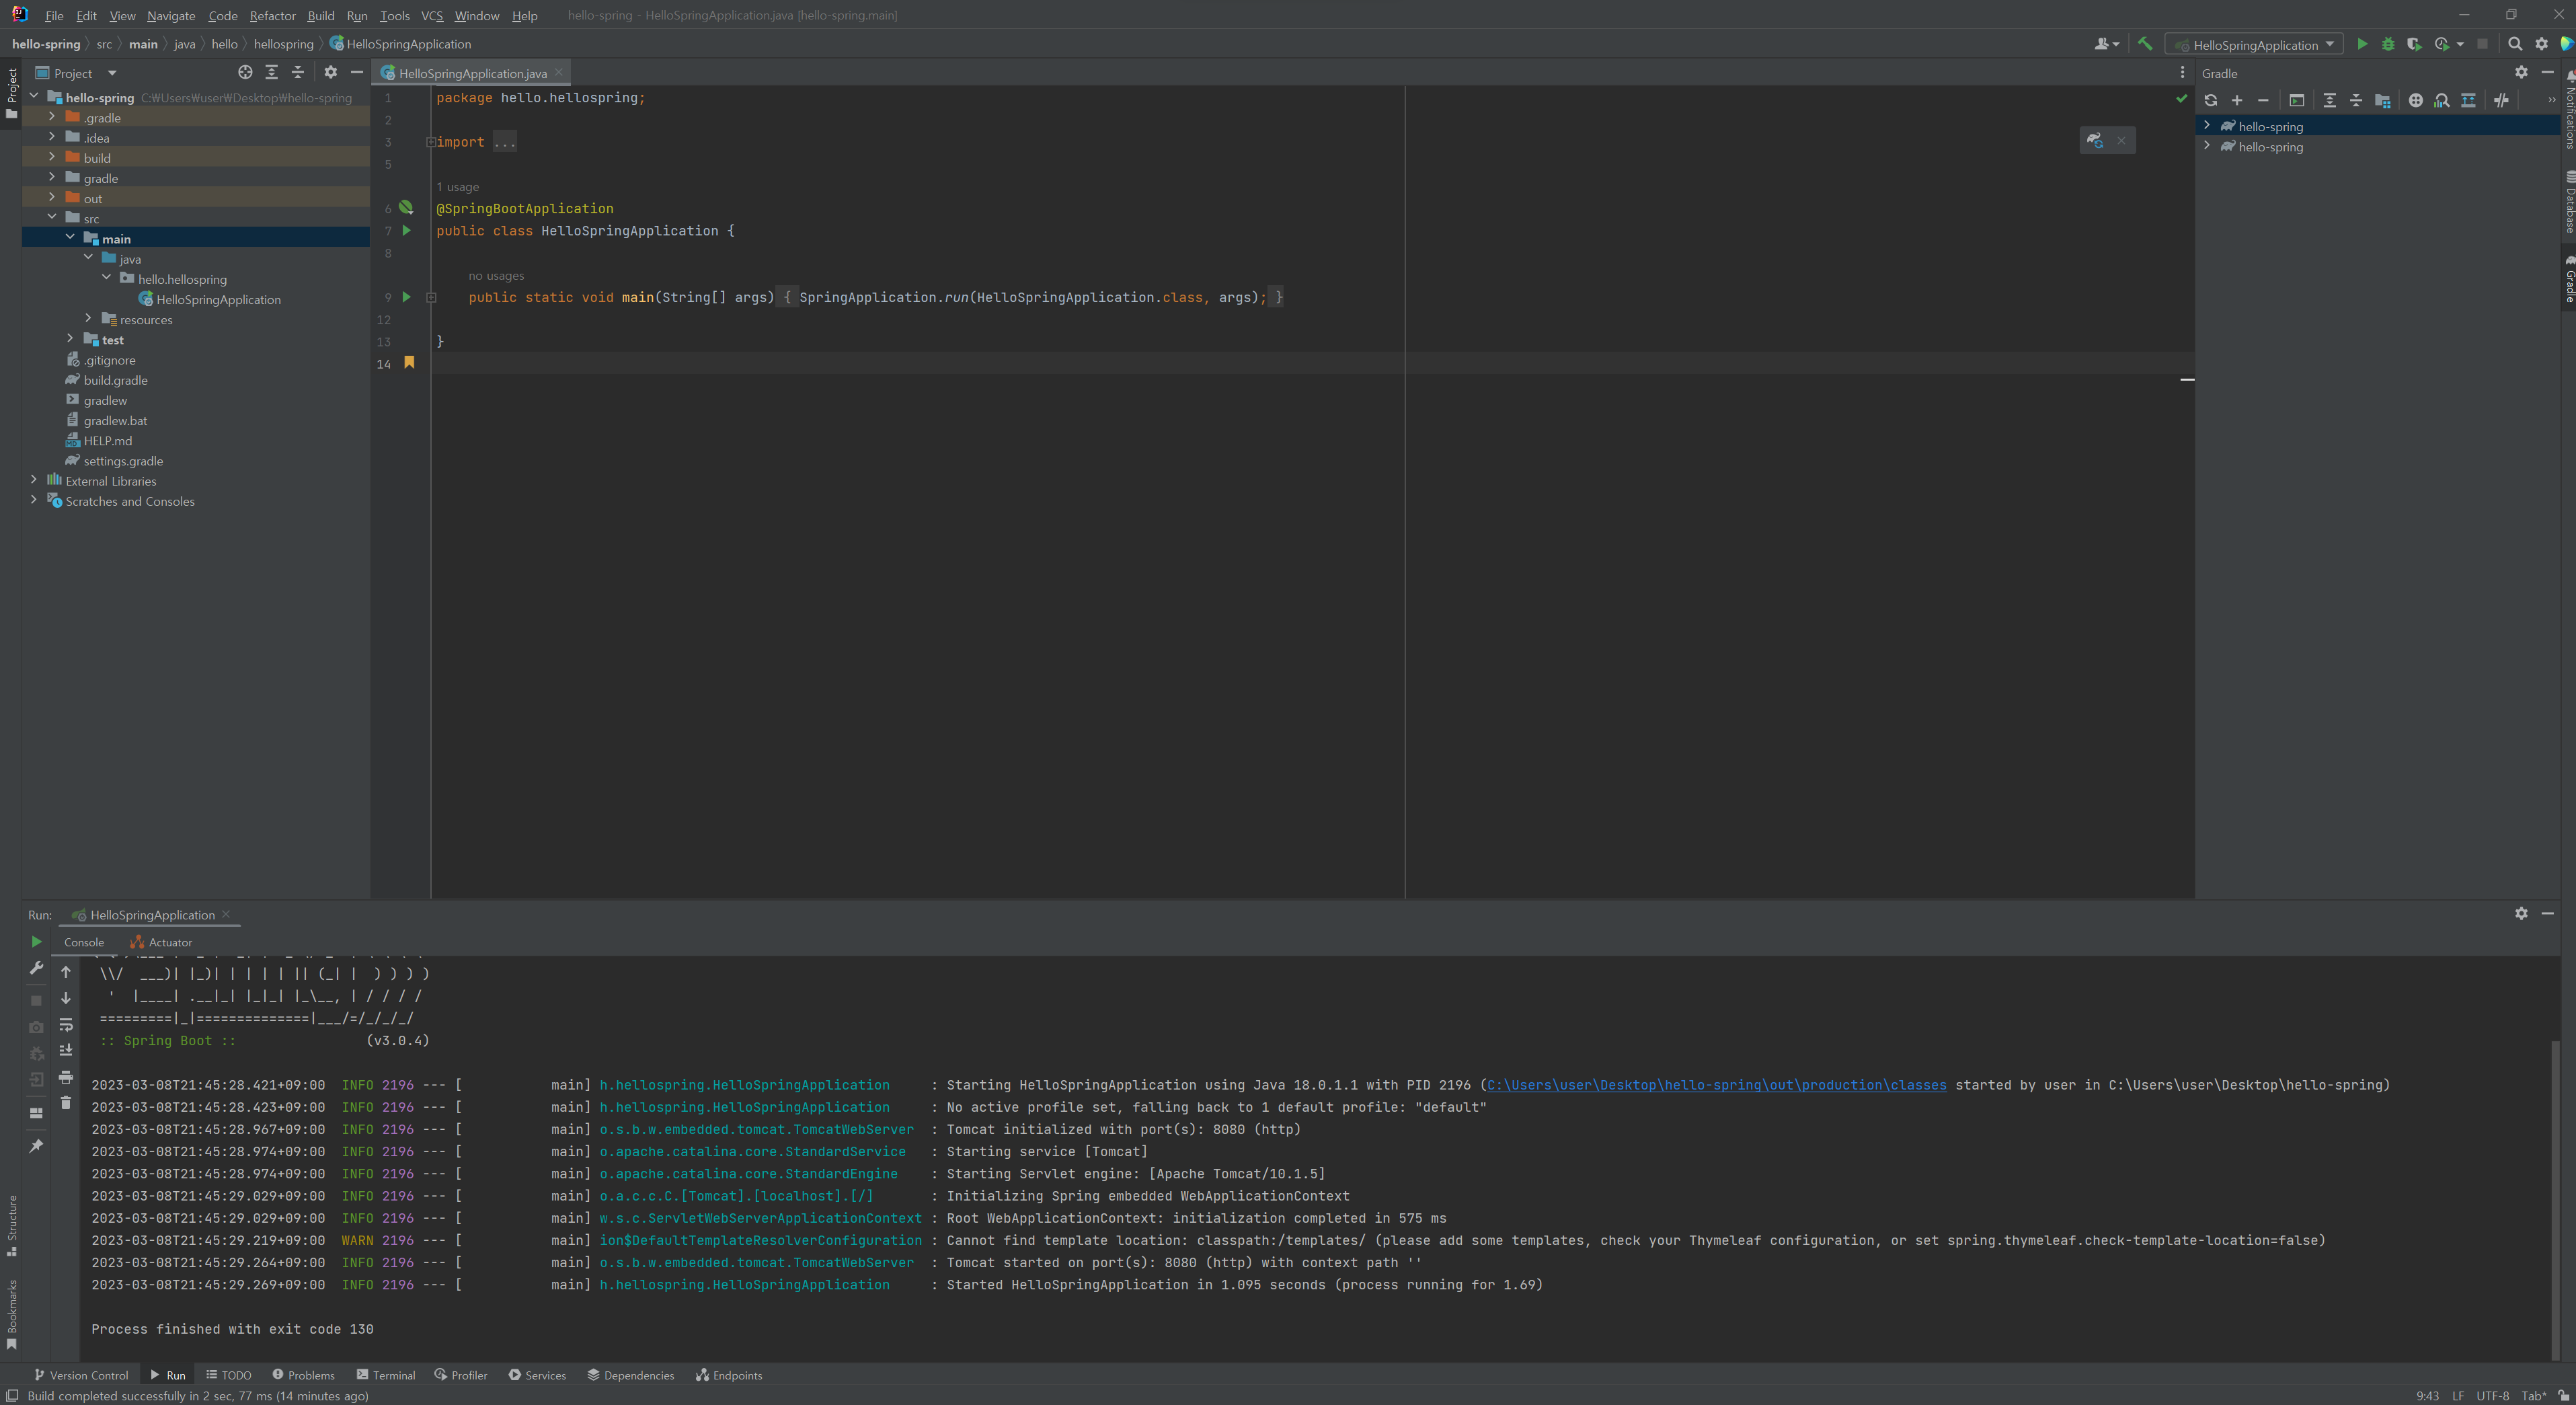Toggle soft-wrap in the console output

(x=66, y=1025)
